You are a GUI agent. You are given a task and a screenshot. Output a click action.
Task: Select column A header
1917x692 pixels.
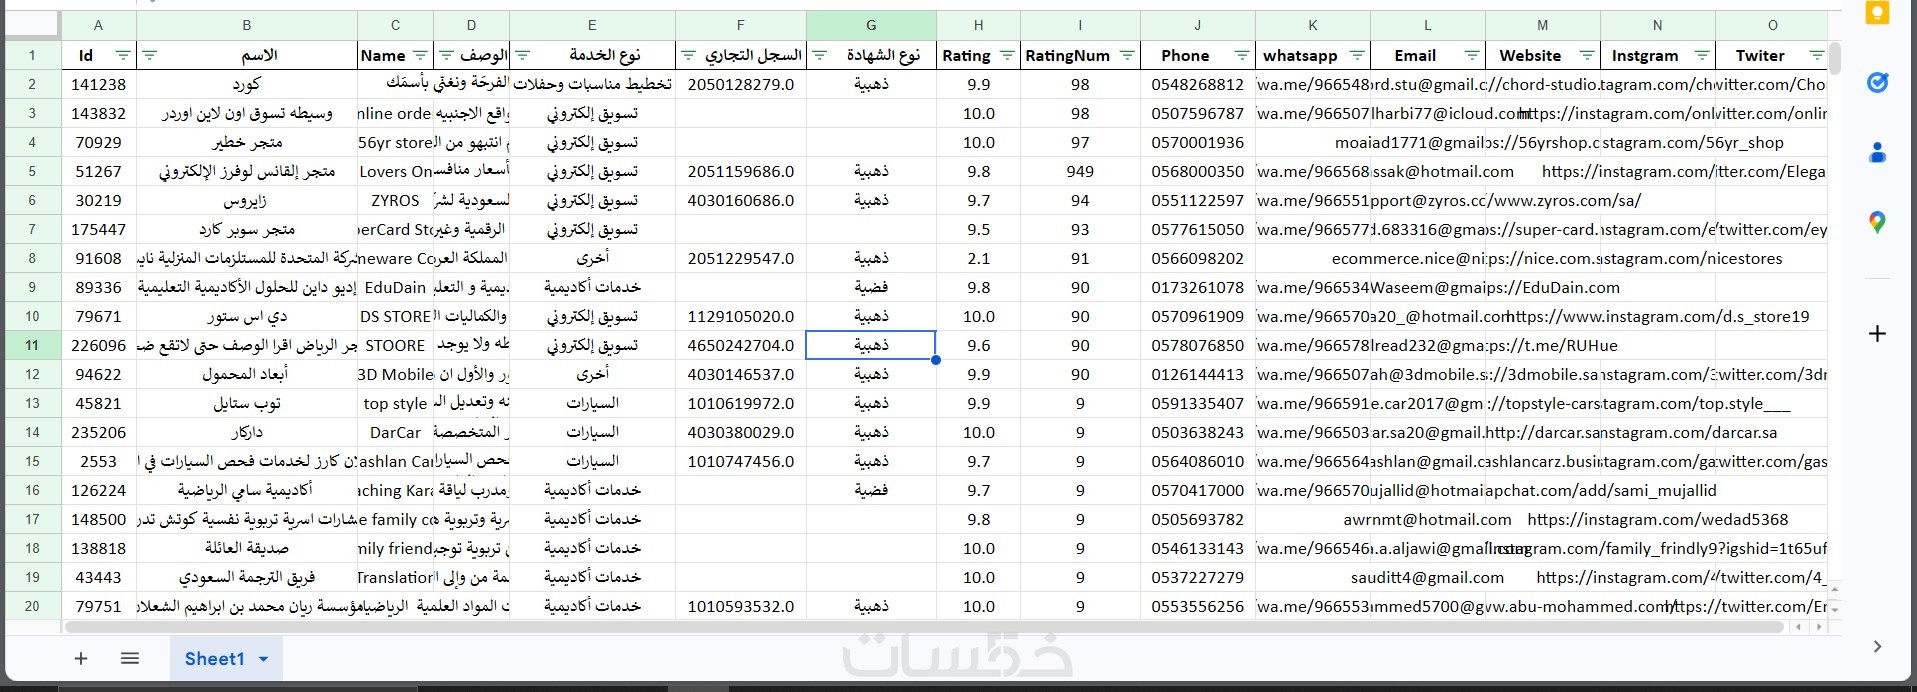98,25
